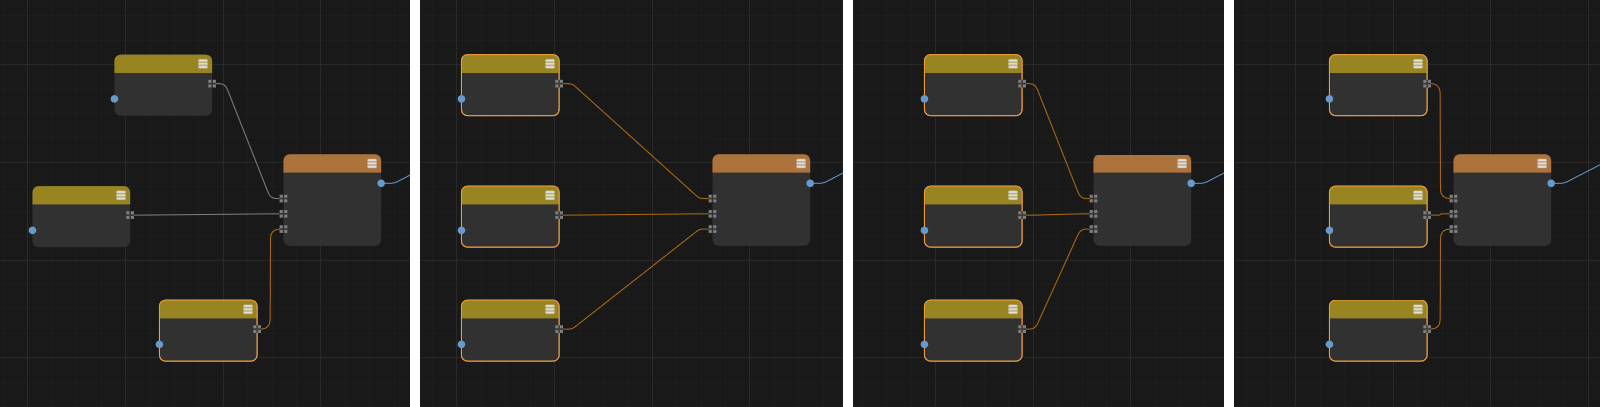This screenshot has height=407, width=1600.
Task: Open menu icon on orange node in rightmost panel
Action: pos(1542,164)
